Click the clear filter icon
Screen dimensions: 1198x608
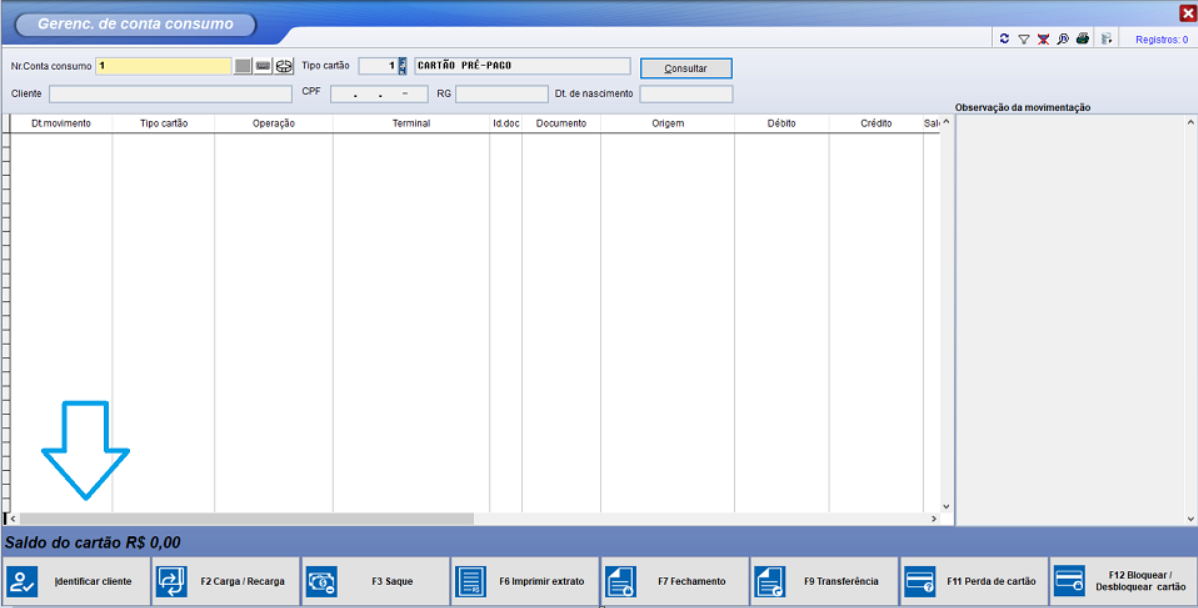coord(1043,38)
